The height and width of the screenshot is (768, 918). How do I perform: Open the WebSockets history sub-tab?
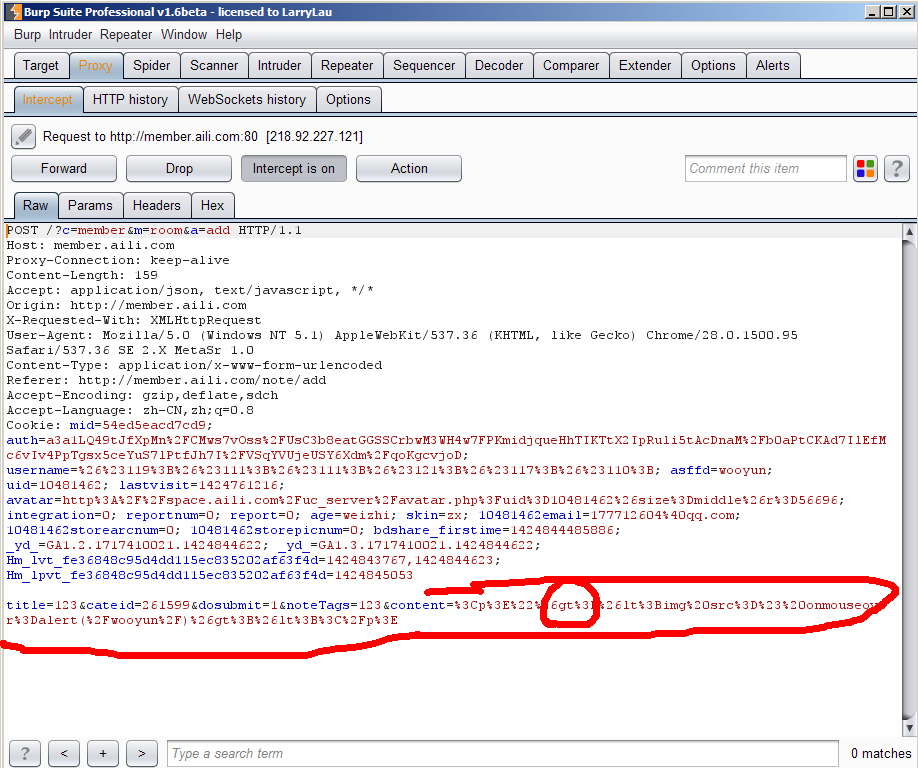pos(246,100)
